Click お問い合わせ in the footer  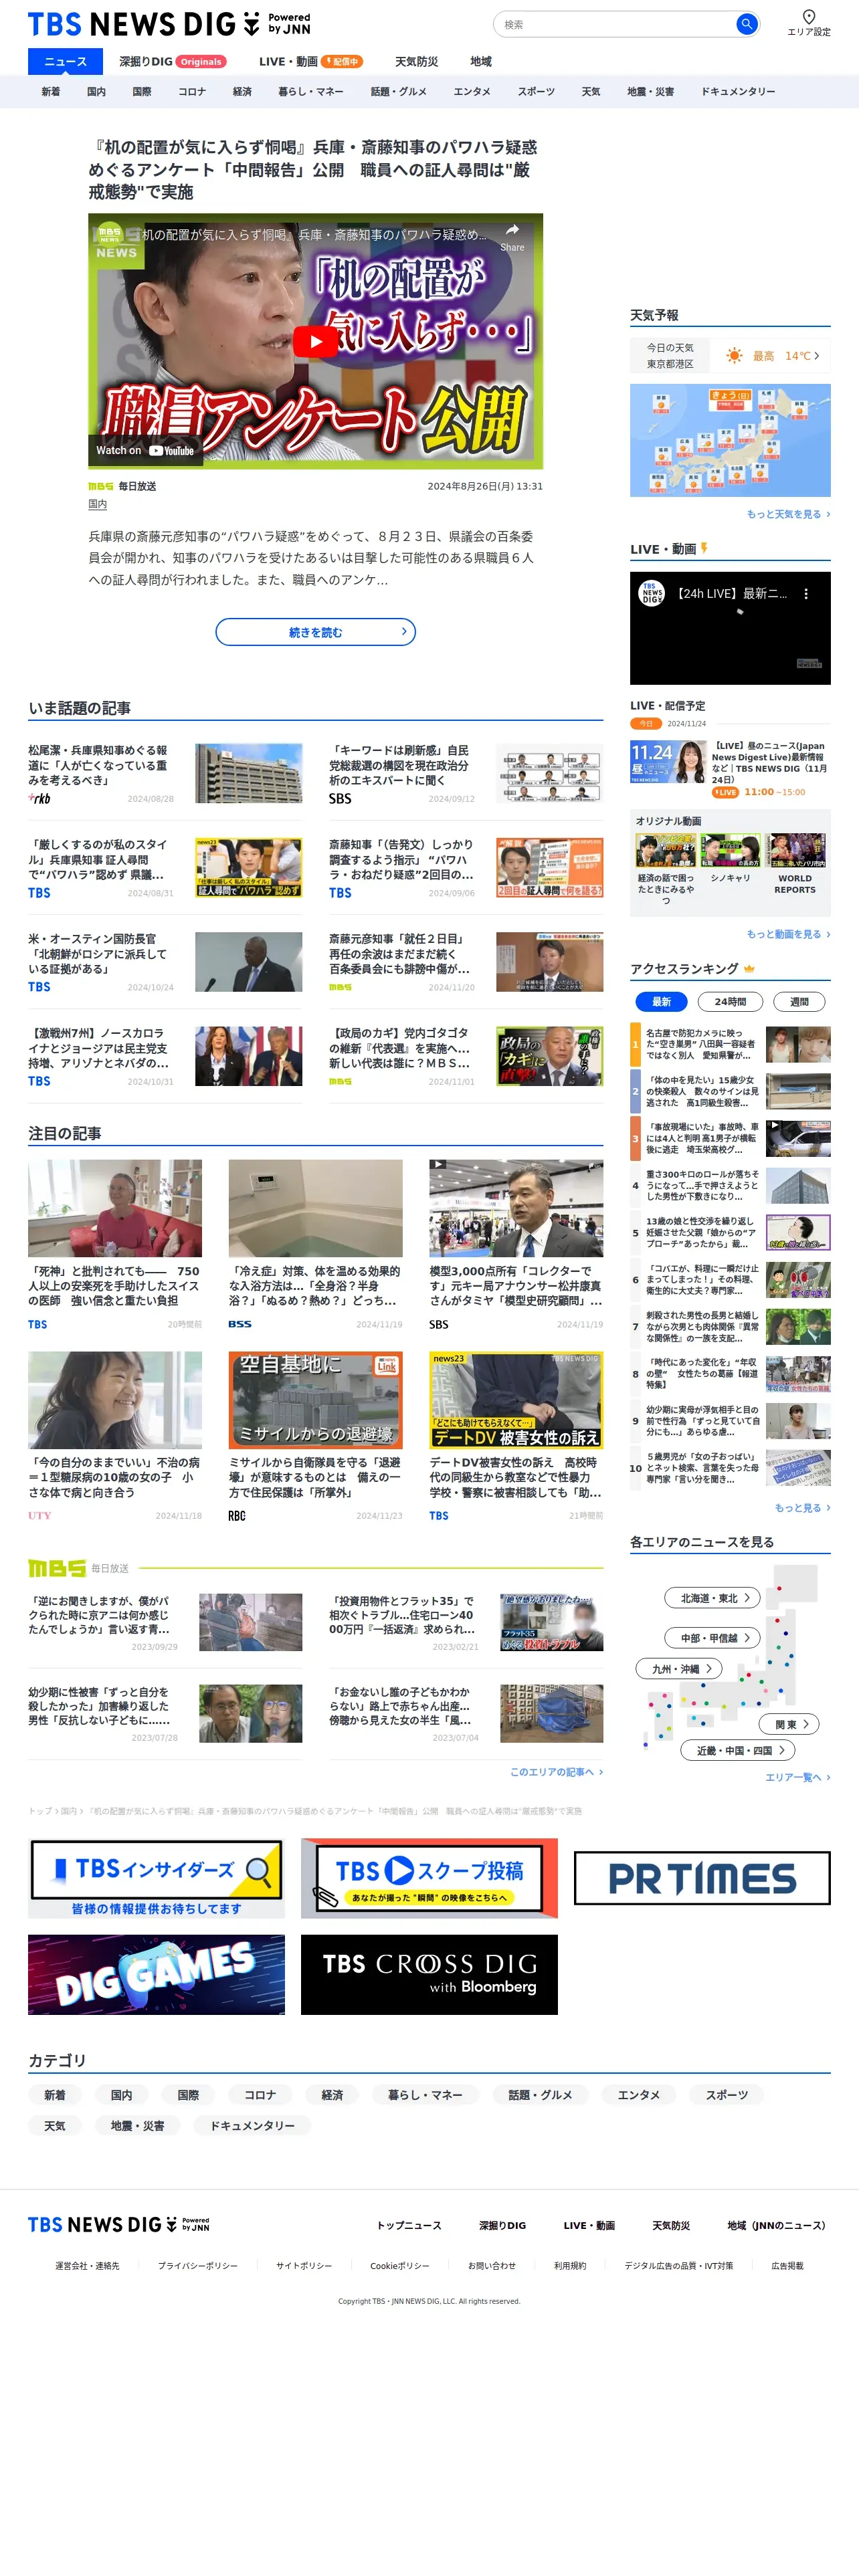492,2266
